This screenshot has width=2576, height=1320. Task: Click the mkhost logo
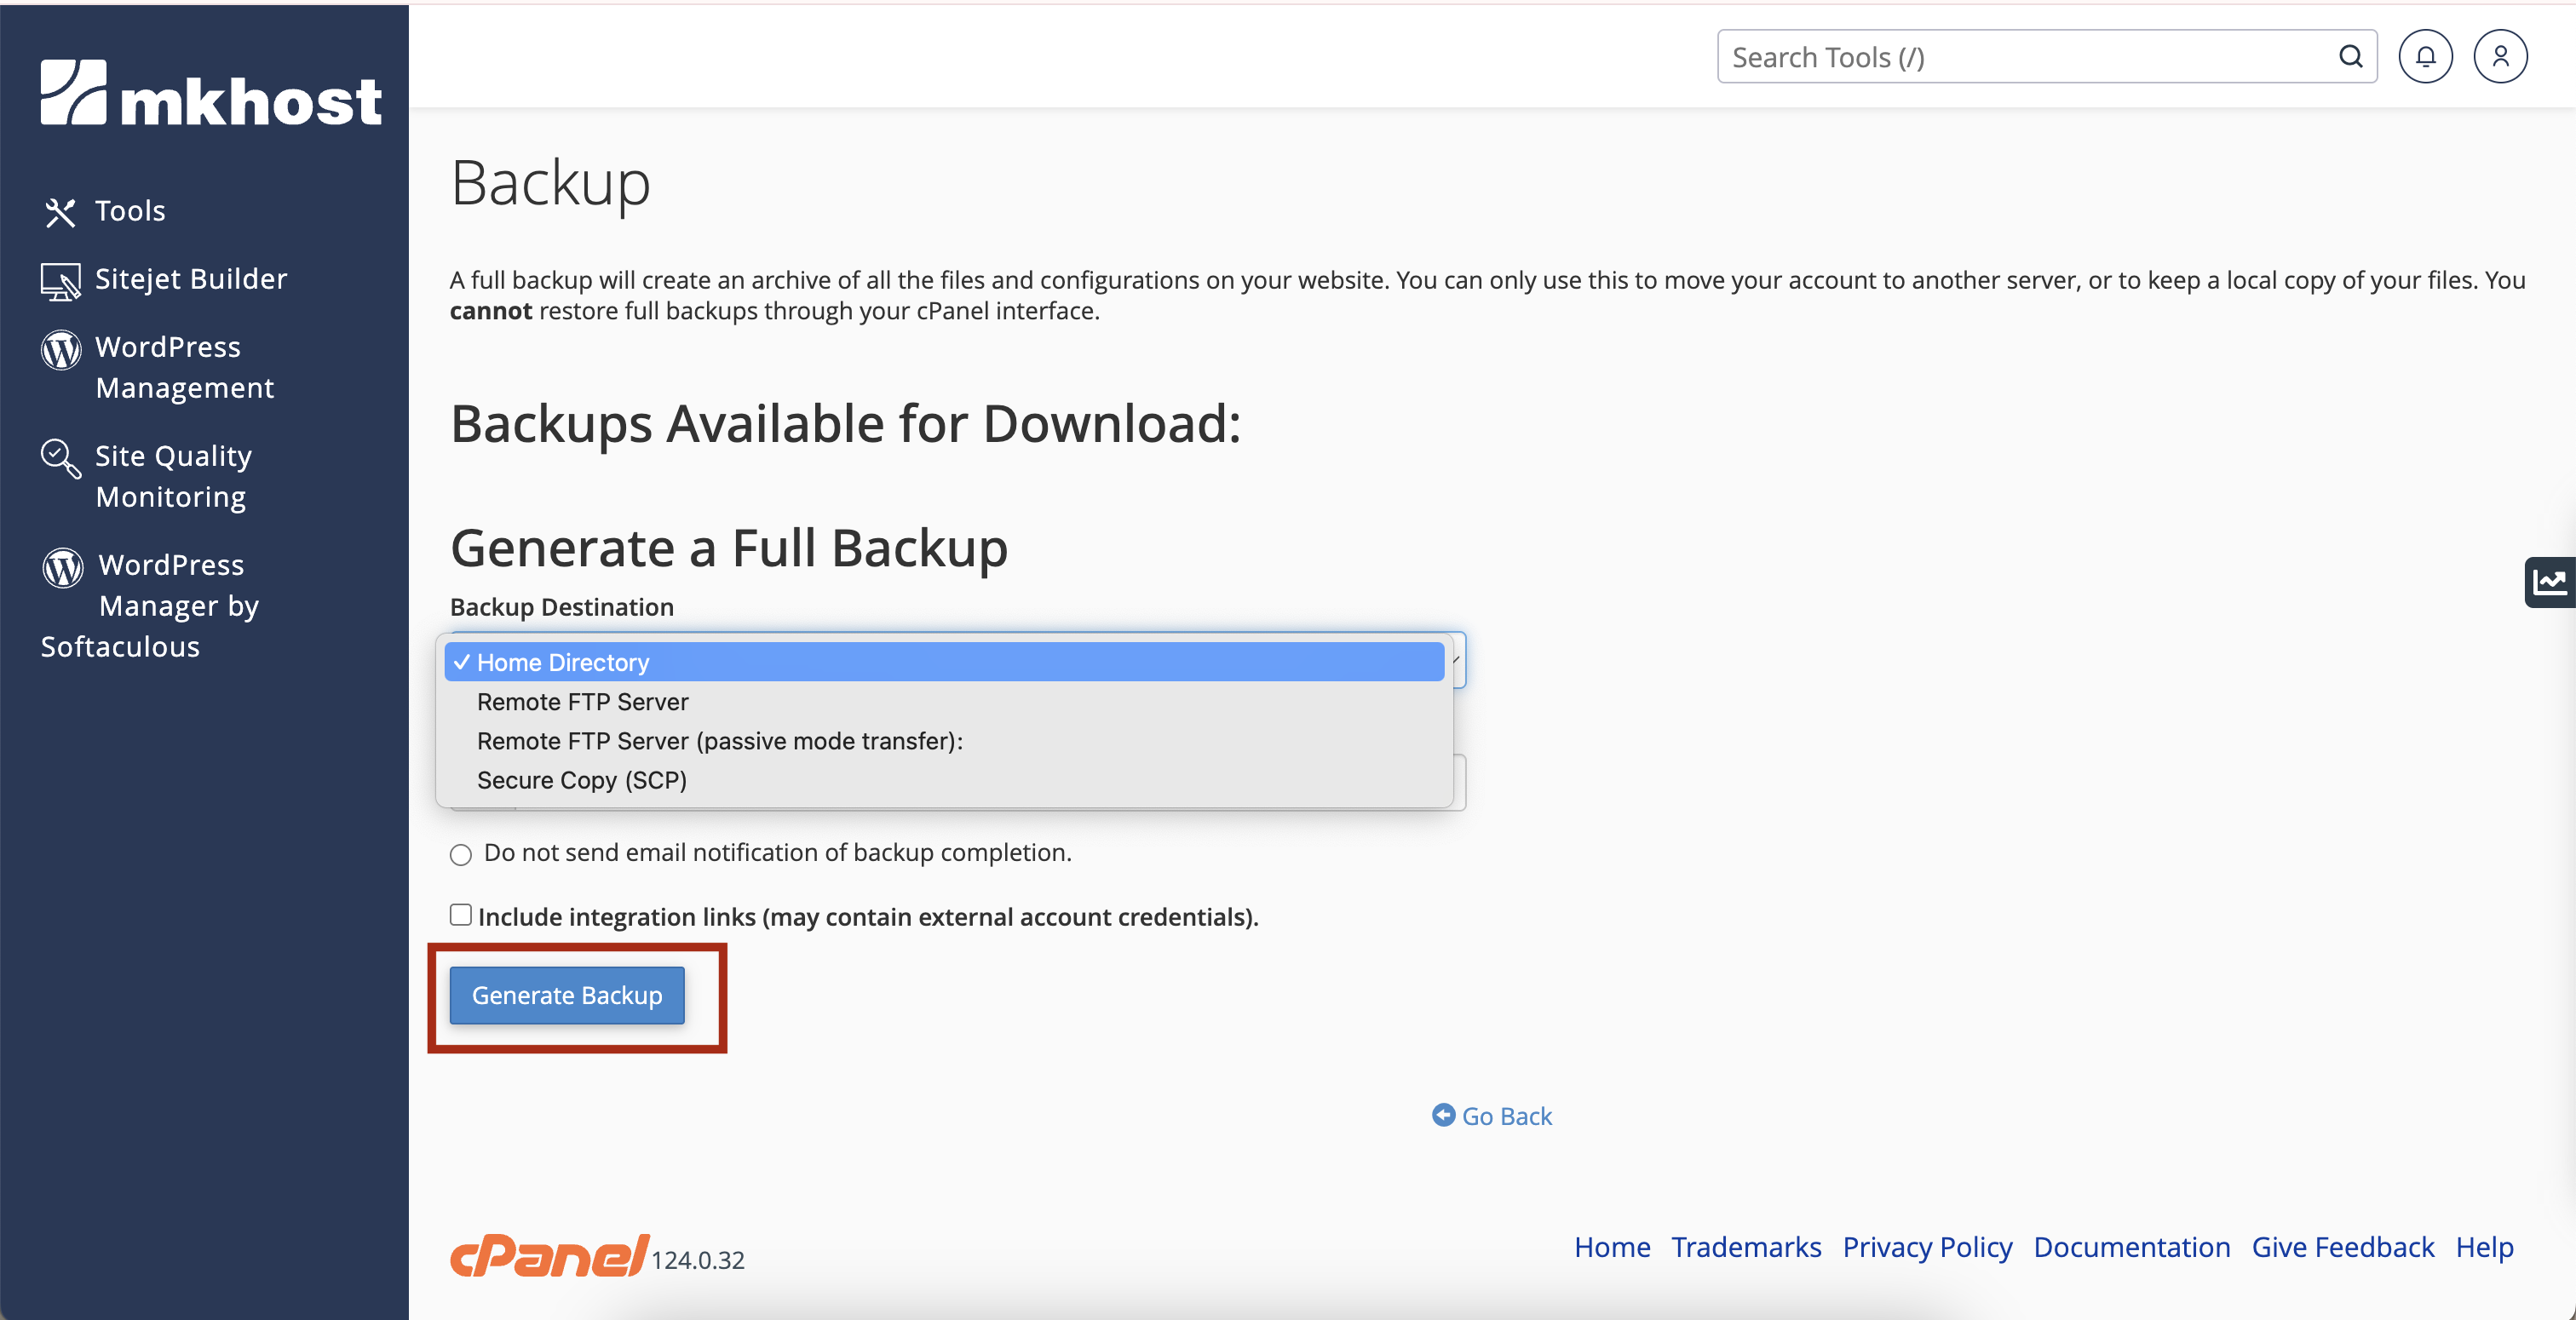[x=210, y=93]
